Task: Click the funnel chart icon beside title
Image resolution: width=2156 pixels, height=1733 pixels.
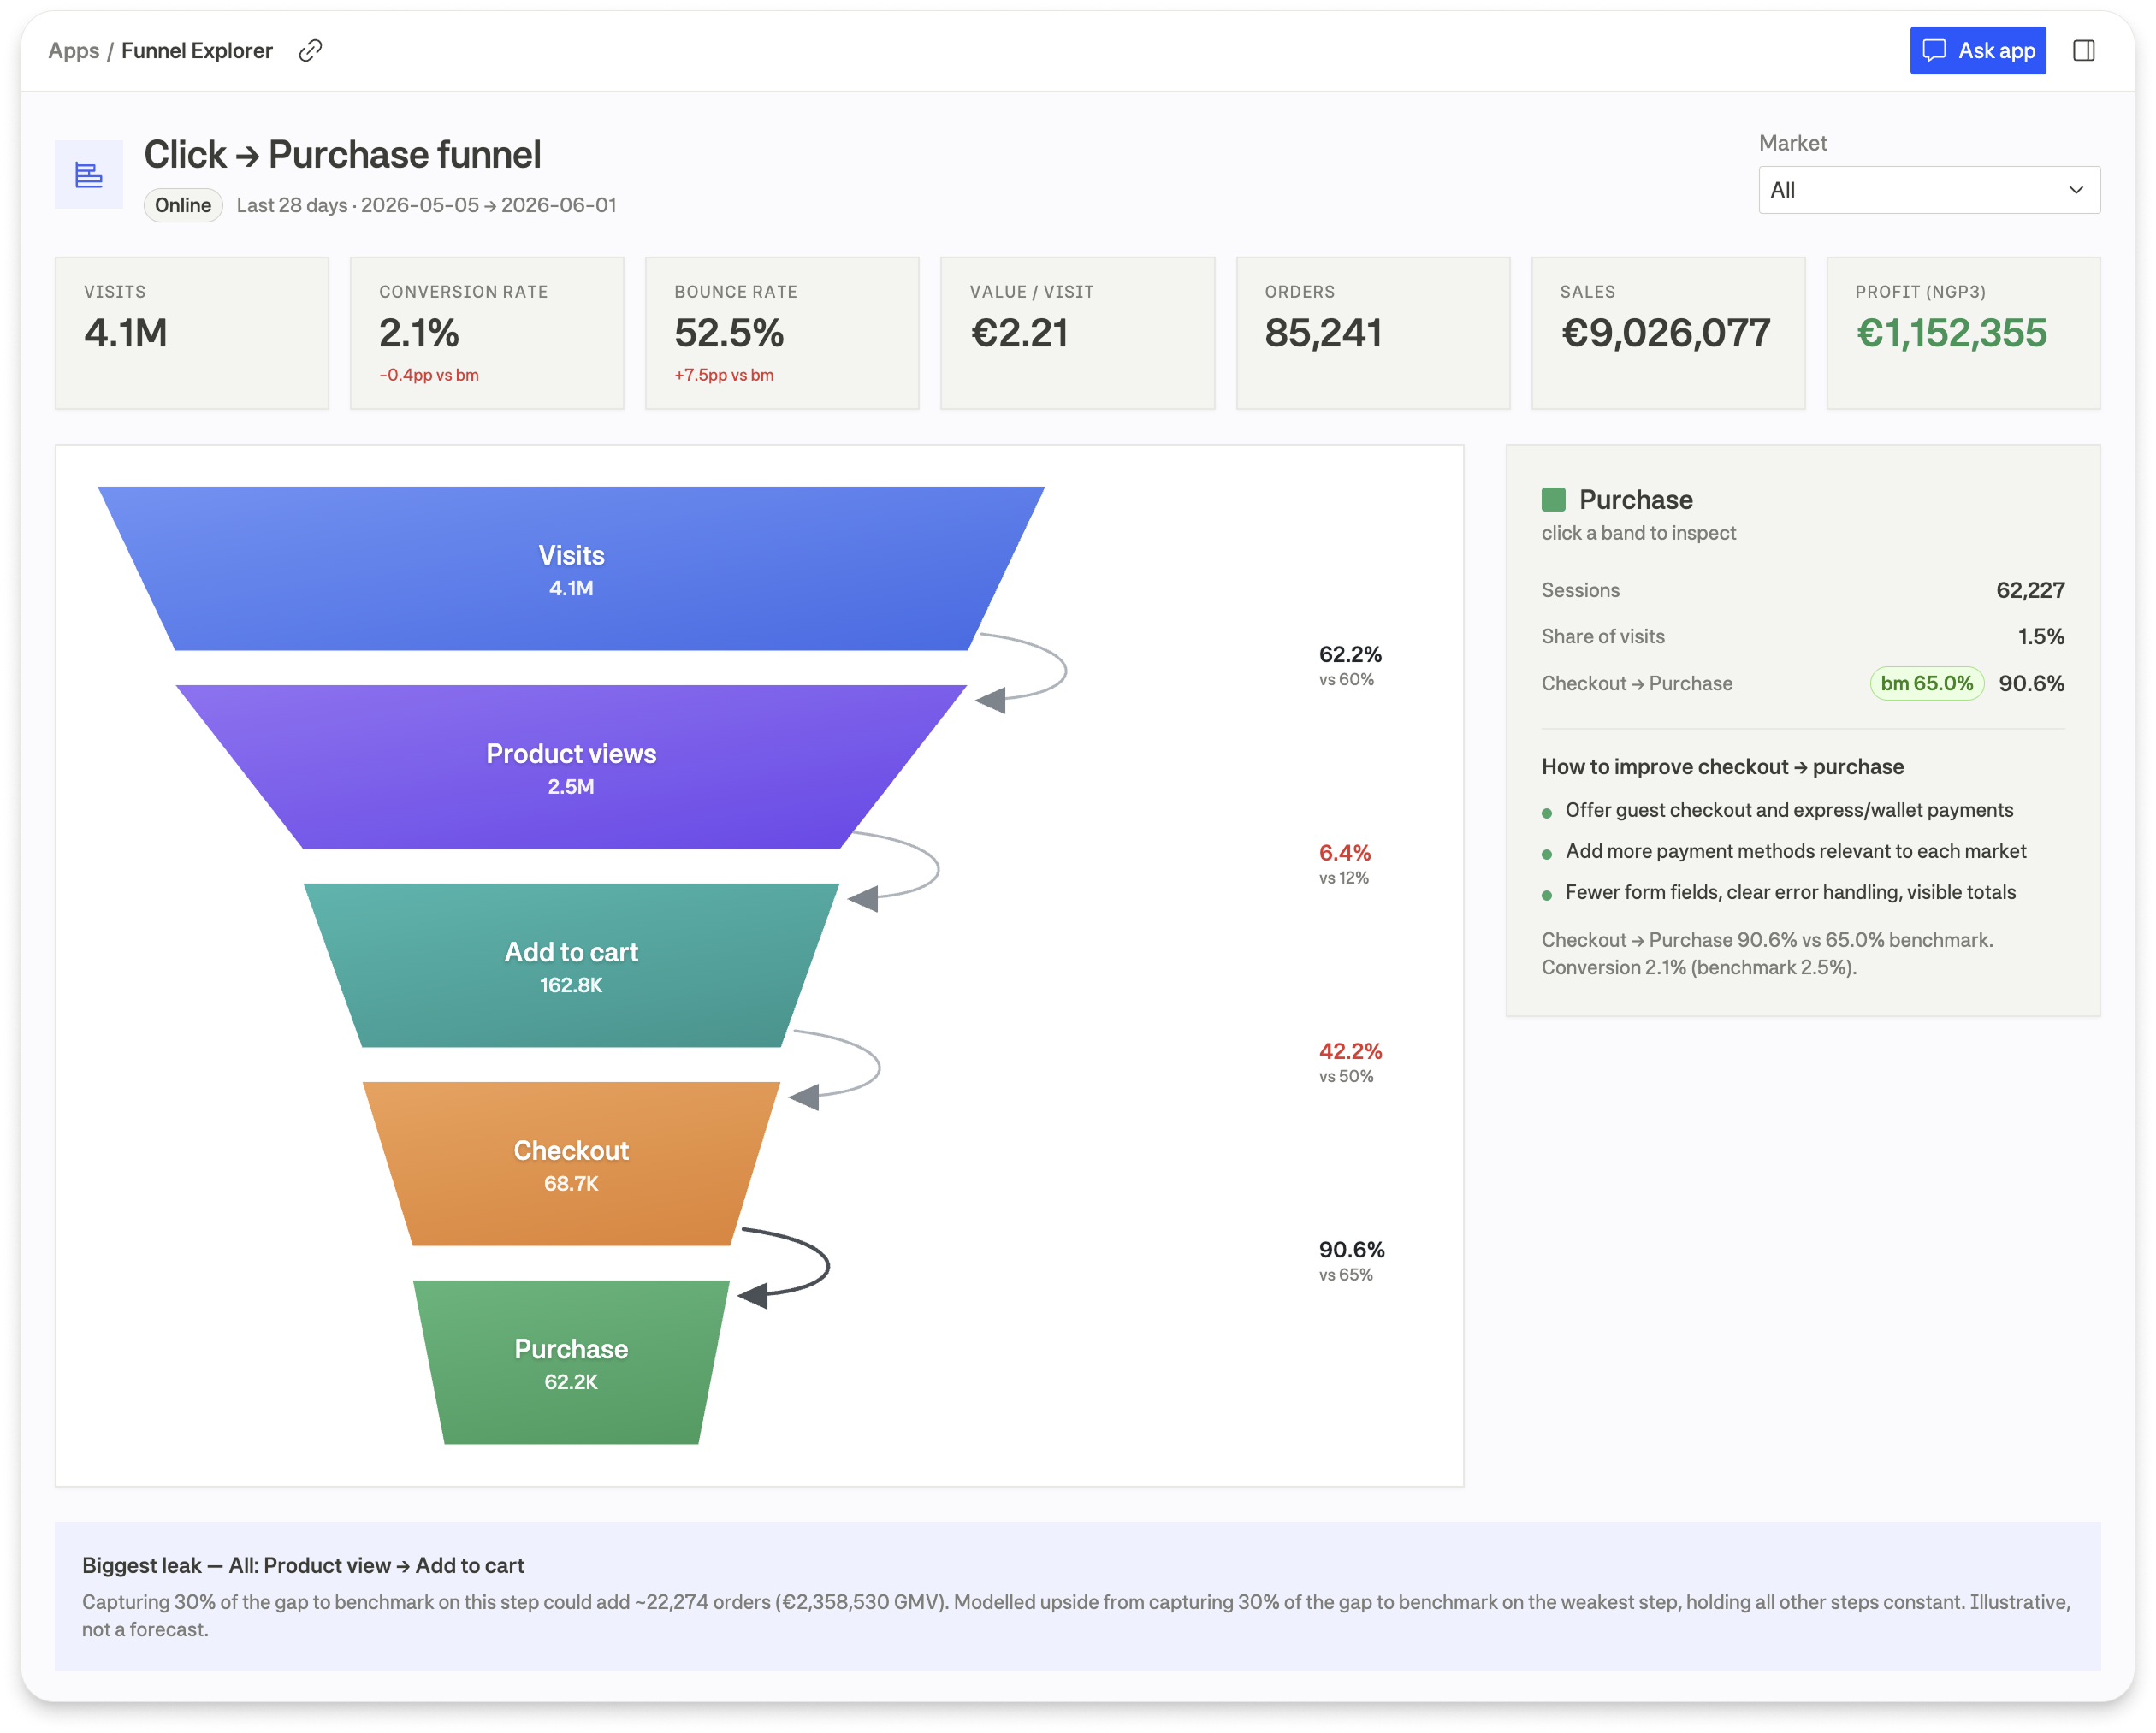Action: 89,175
